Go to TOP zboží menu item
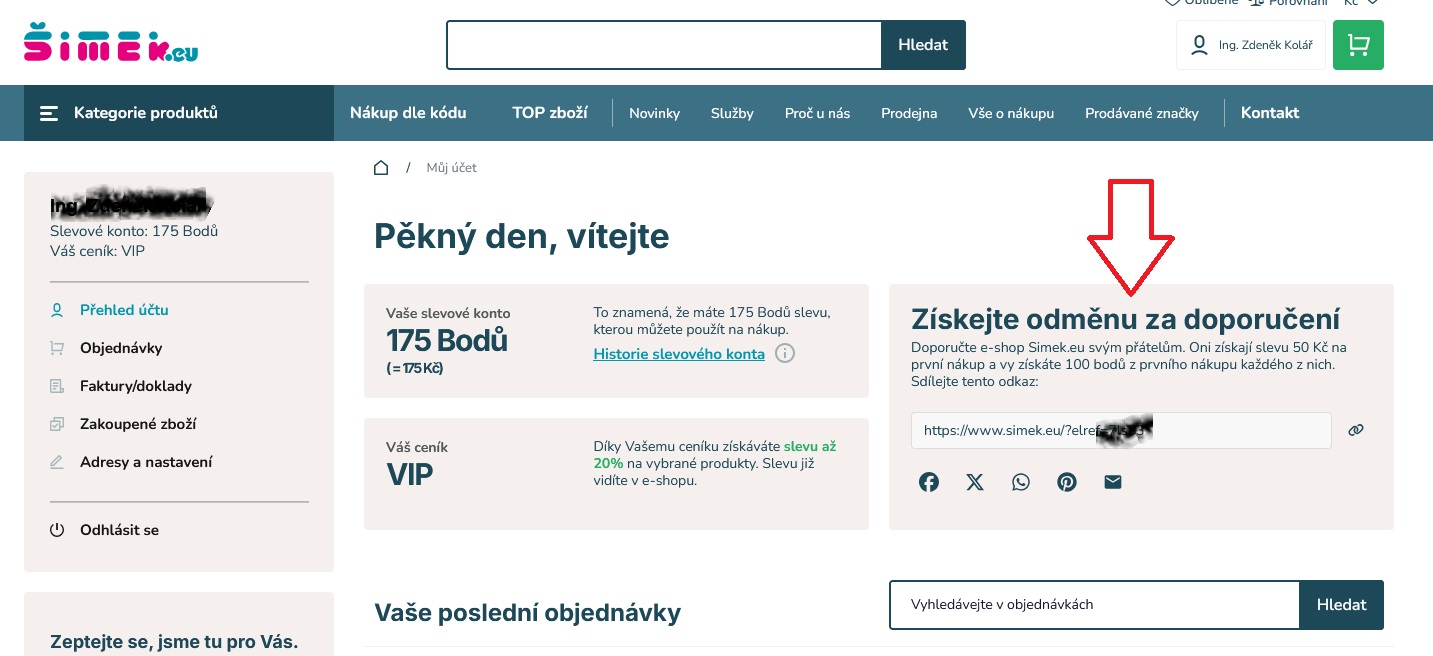Image resolution: width=1433 pixels, height=656 pixels. (550, 113)
